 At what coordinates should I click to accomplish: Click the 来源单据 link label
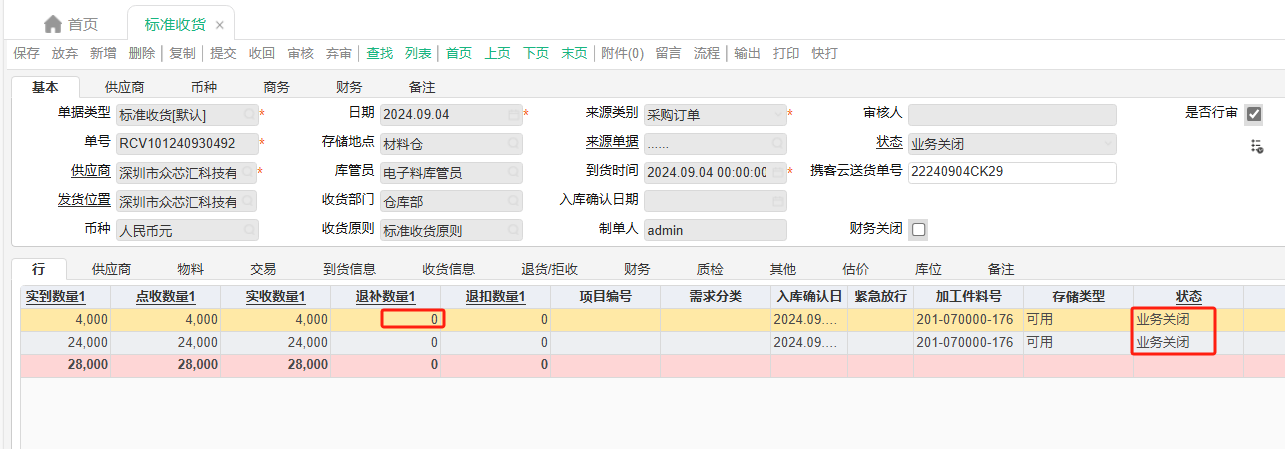612,142
